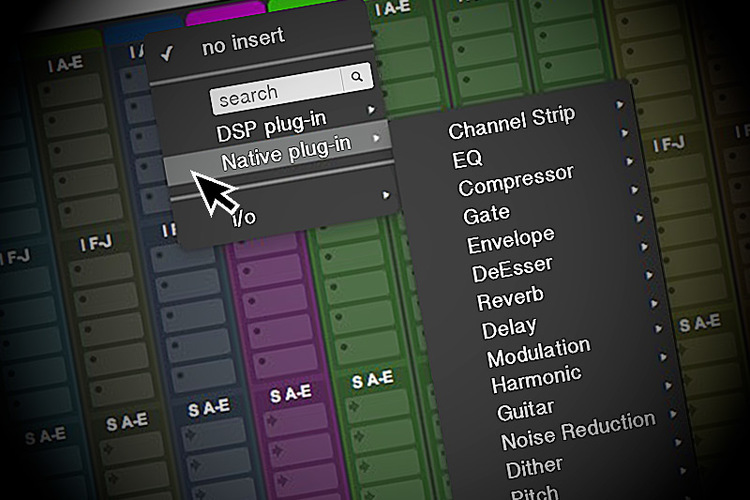
Task: Expand the arrow for Channel Strip
Action: (x=620, y=104)
